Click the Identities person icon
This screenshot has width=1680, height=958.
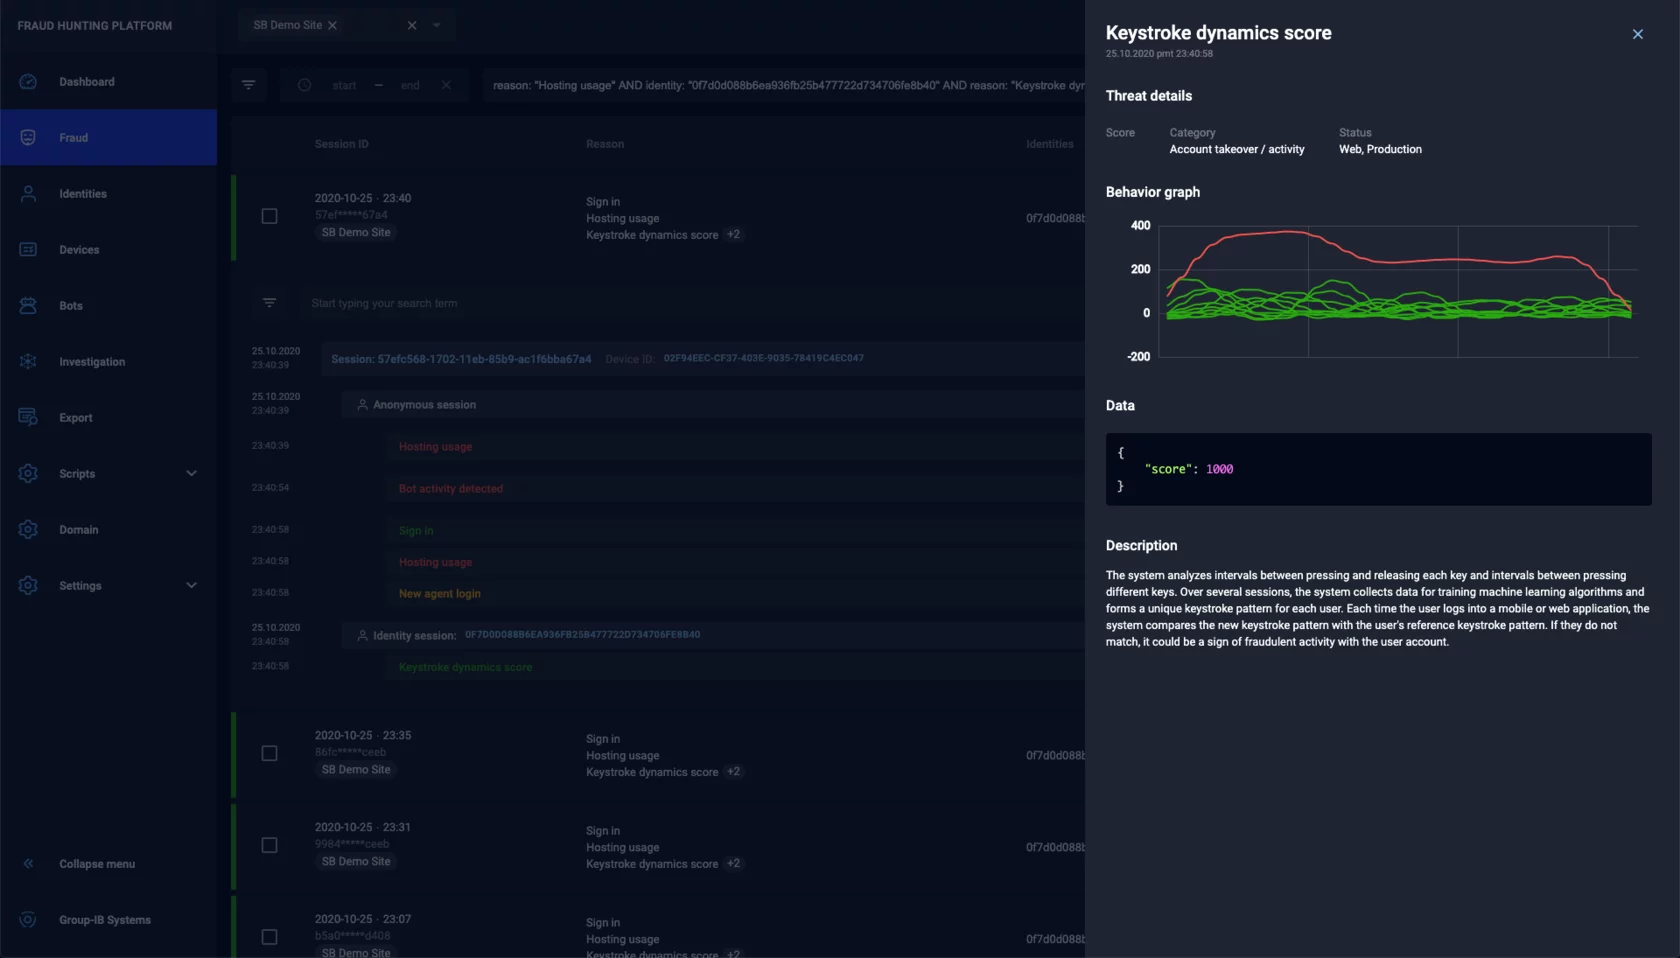point(27,193)
